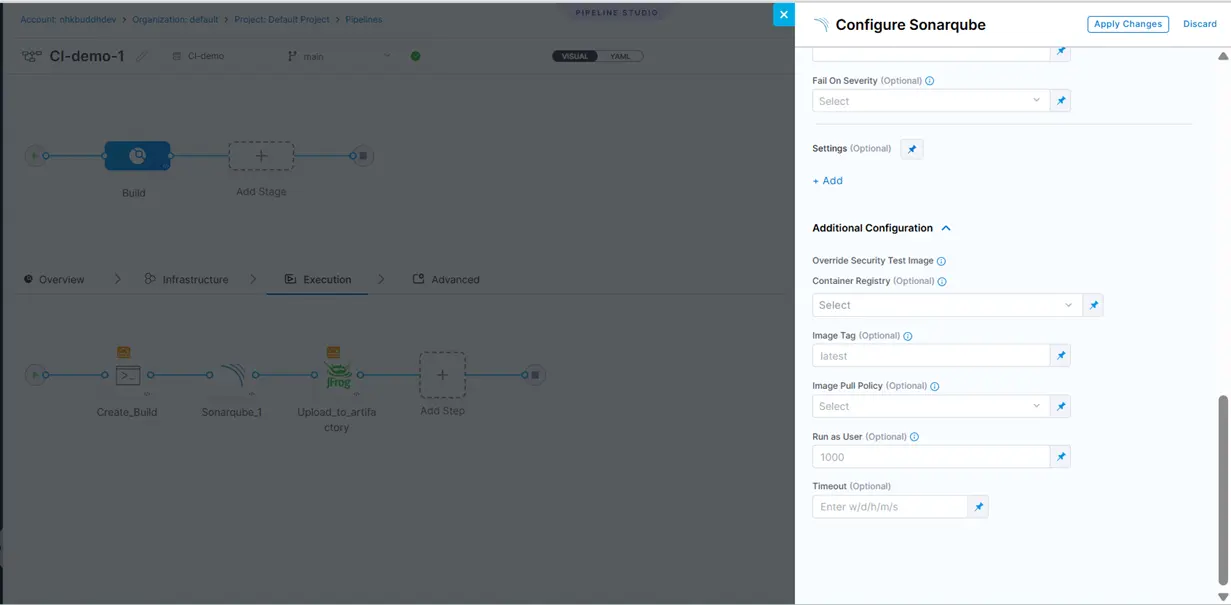This screenshot has height=605, width=1231.
Task: Open Account breadcrumb link
Action: 69,20
